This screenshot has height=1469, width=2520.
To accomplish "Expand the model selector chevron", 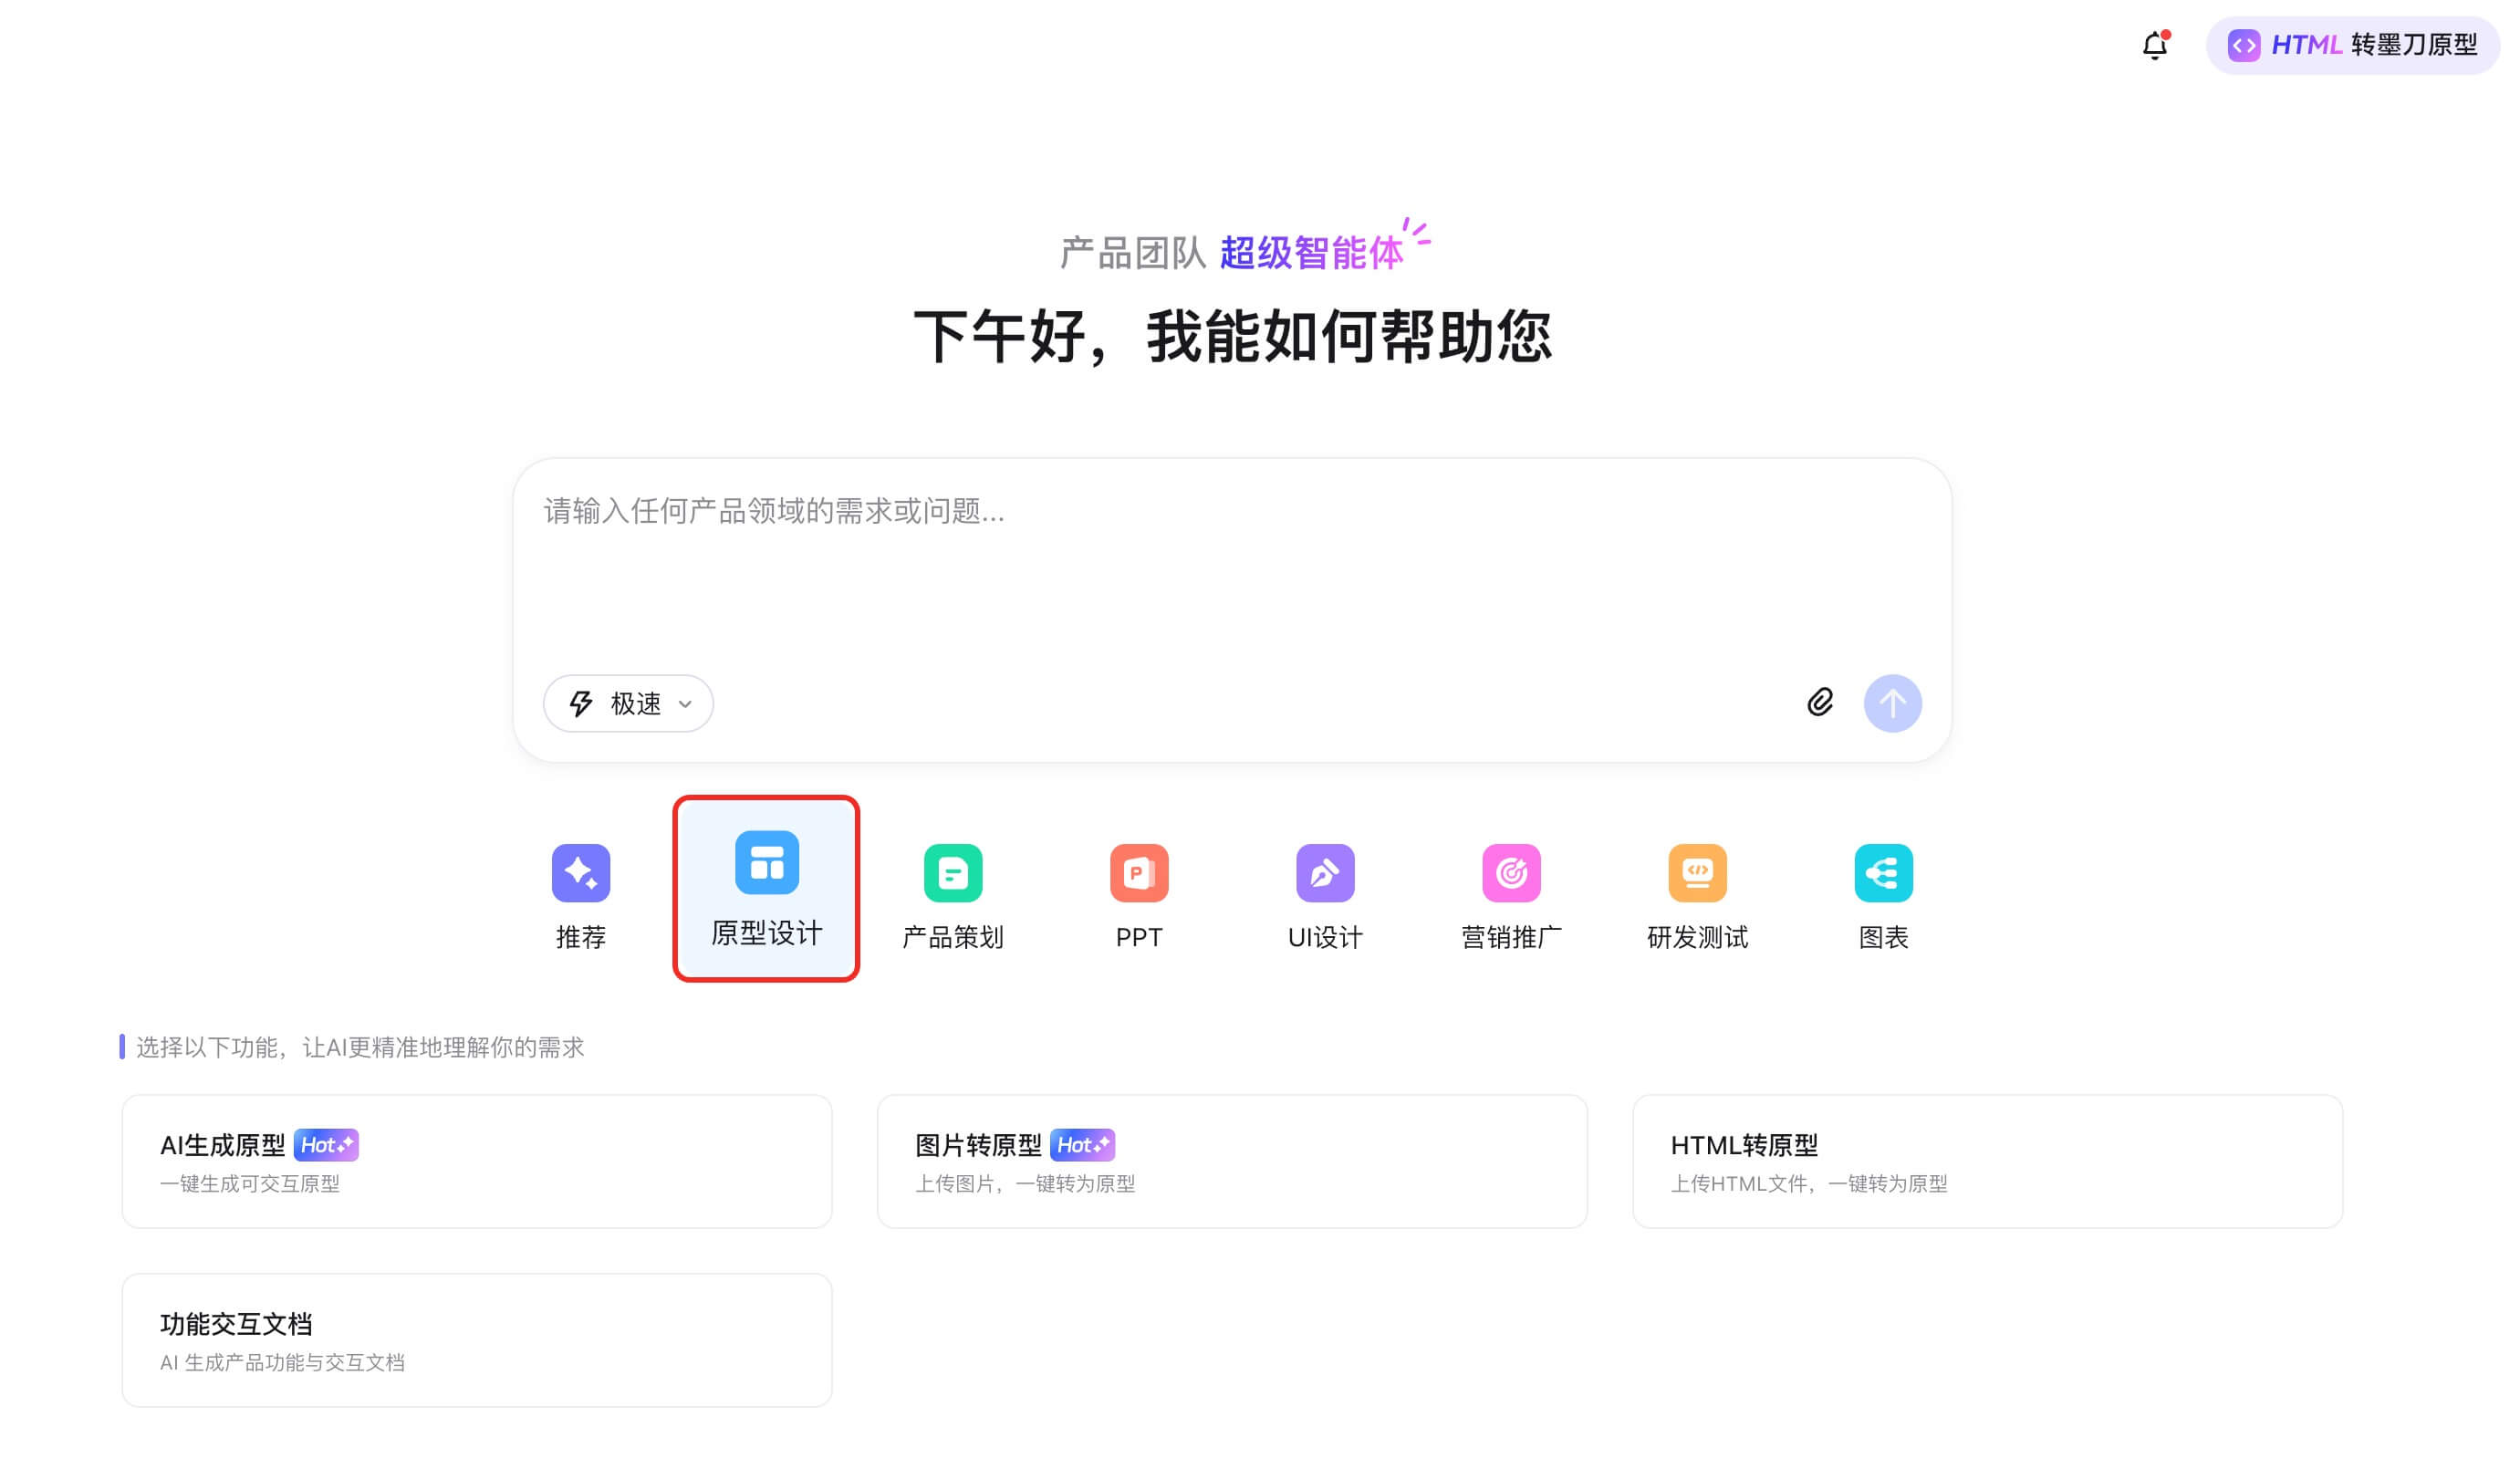I will [686, 704].
